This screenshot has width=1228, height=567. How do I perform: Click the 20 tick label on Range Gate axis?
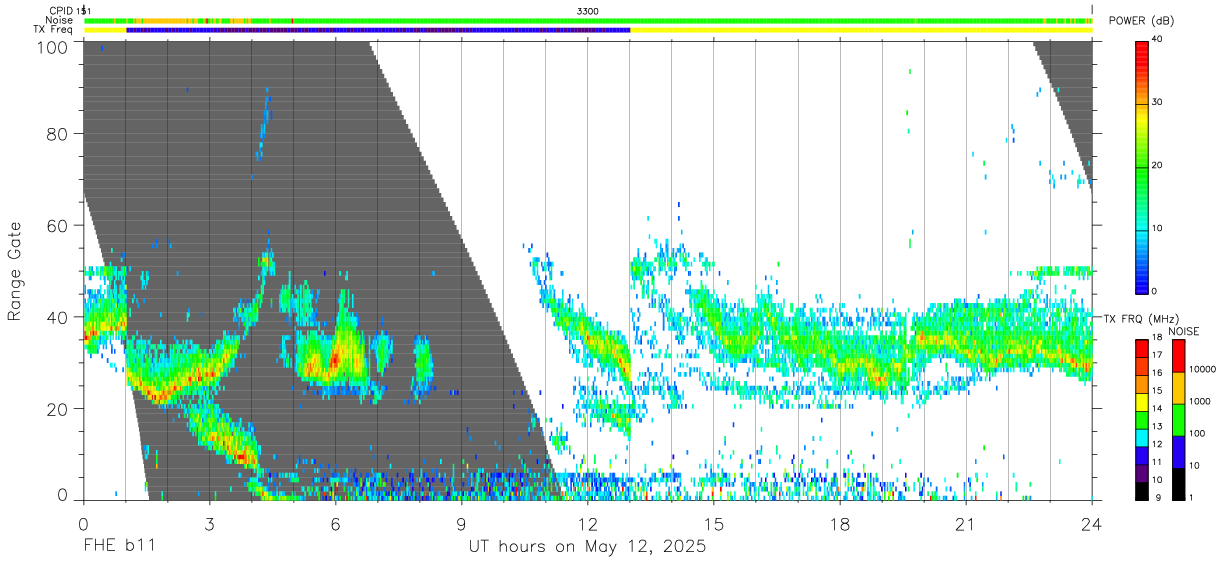click(x=56, y=409)
